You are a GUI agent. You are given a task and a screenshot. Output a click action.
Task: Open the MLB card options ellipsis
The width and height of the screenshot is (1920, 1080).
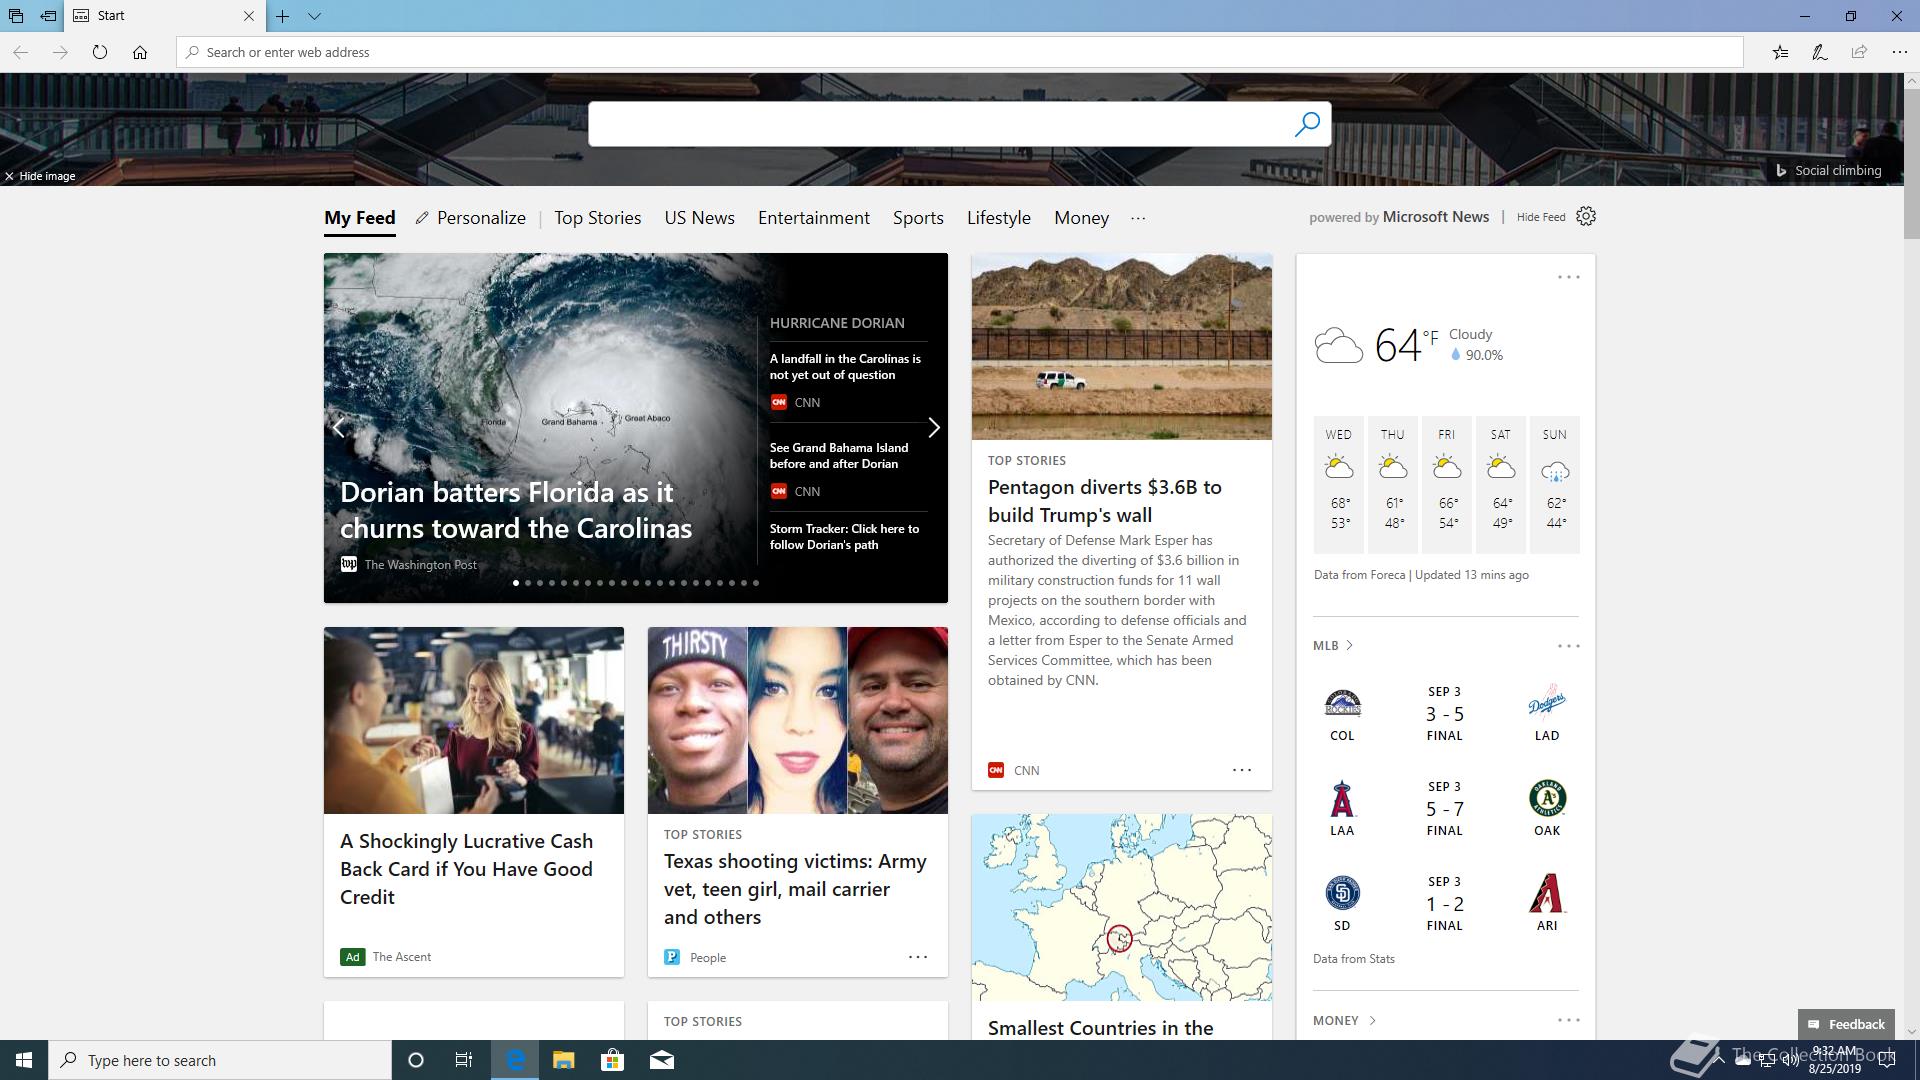(x=1568, y=646)
